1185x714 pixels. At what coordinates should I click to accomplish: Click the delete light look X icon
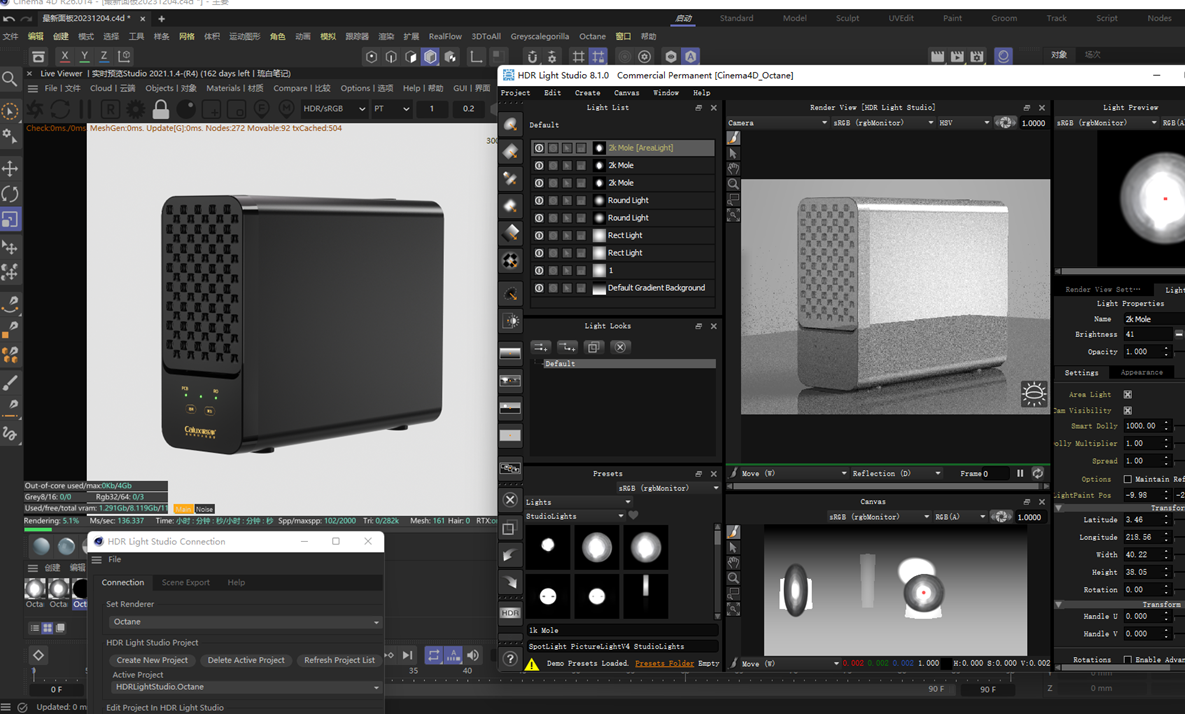(x=620, y=347)
